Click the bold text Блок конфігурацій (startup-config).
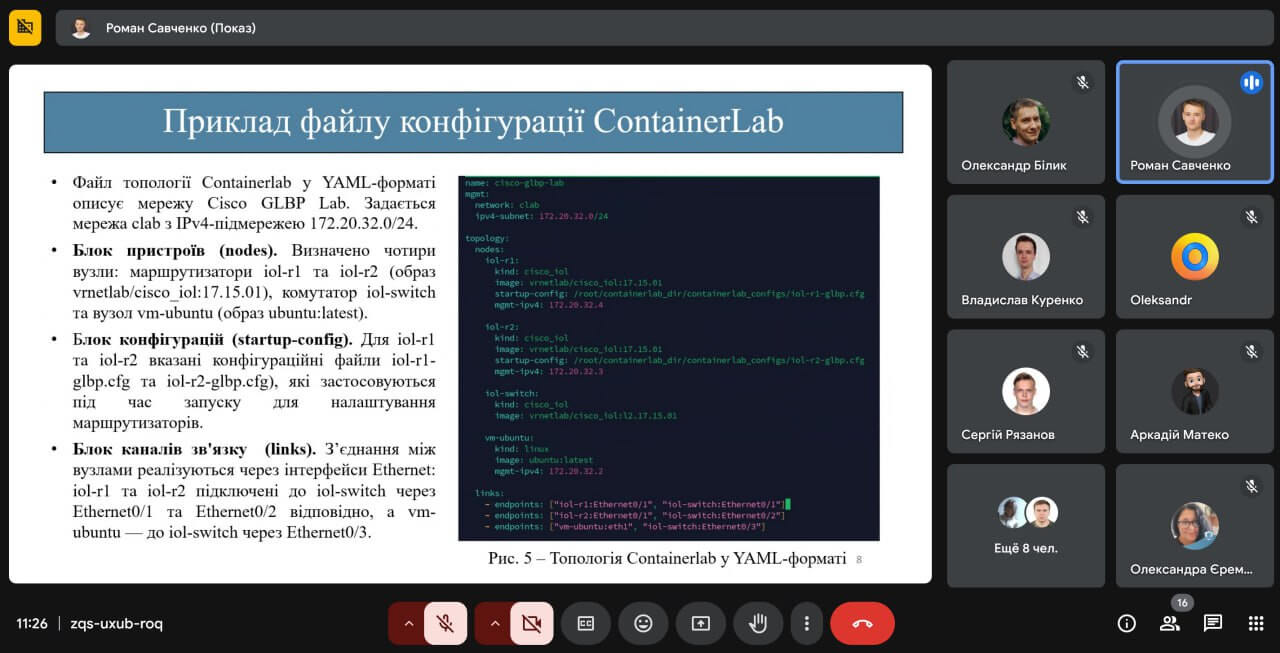The width and height of the screenshot is (1280, 653). tap(213, 339)
